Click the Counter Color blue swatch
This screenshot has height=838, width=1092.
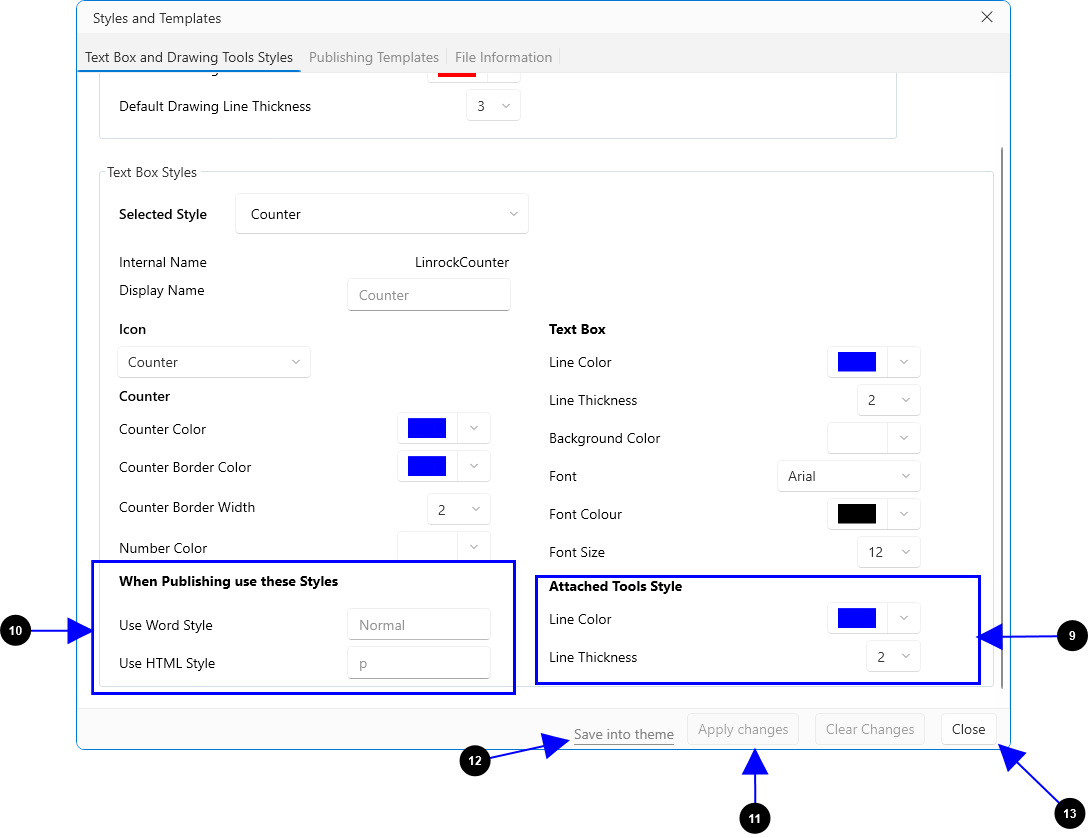pos(427,429)
